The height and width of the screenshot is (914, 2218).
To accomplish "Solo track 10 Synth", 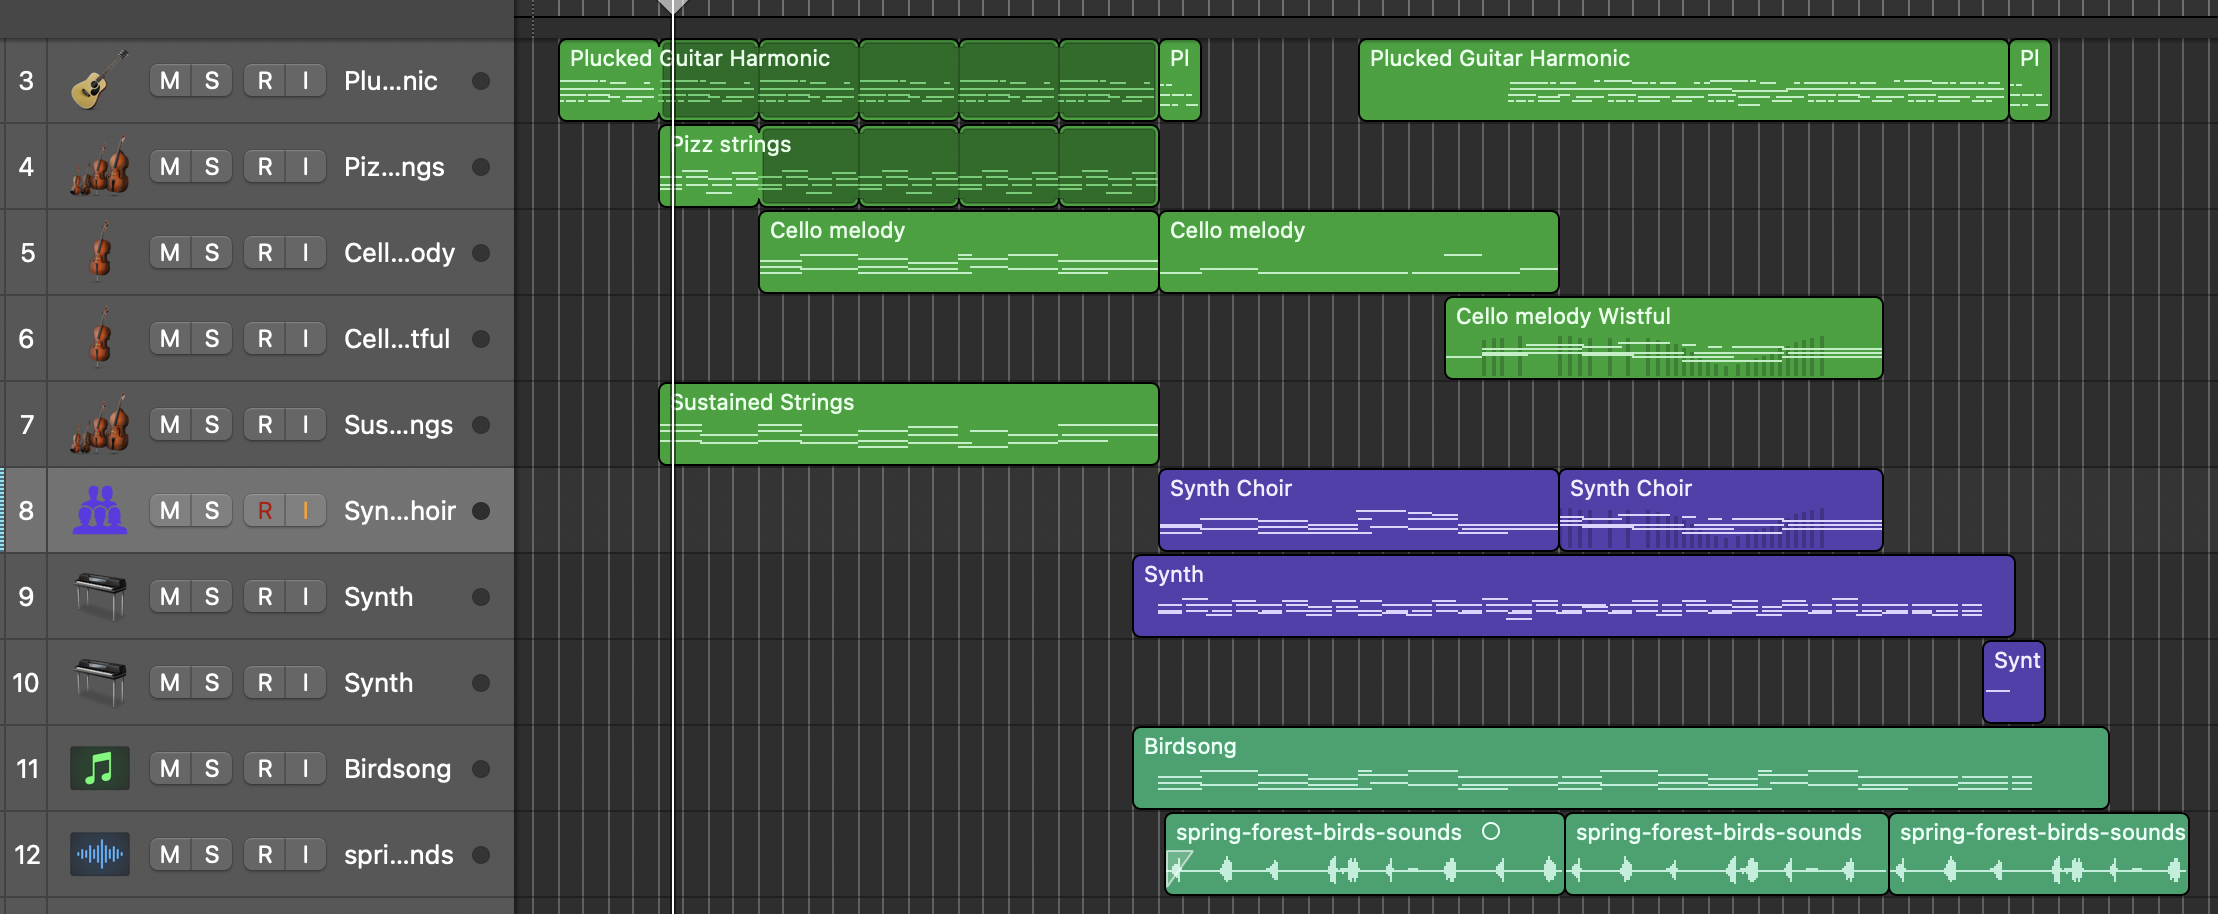I will click(212, 682).
